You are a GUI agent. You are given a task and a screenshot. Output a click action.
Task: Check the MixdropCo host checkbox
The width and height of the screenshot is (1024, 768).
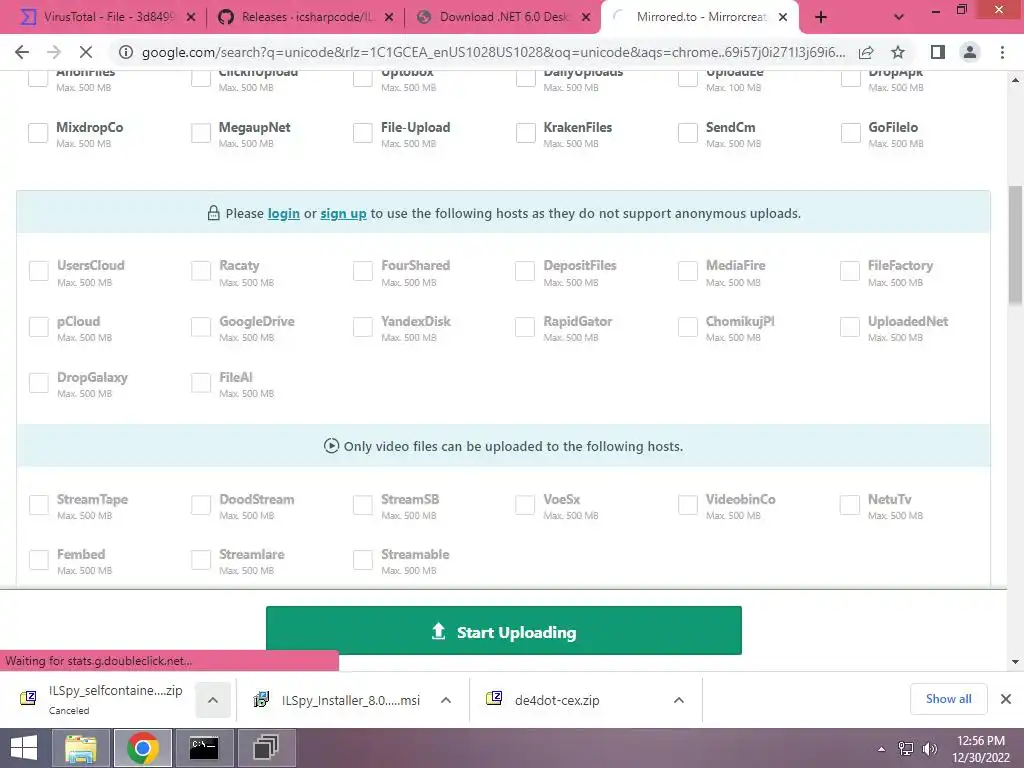pos(38,133)
